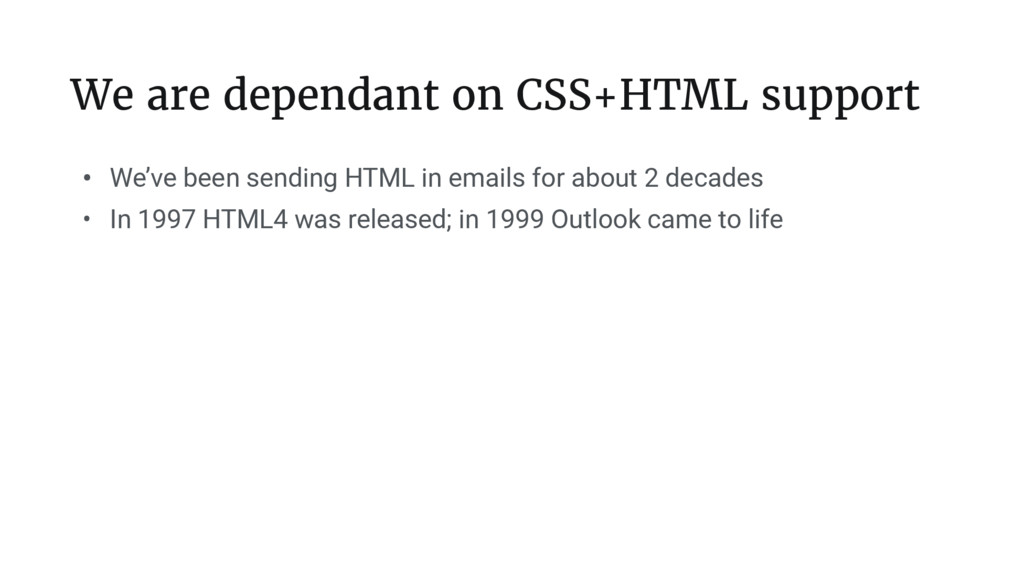Click the word "HTML" in first bullet

[x=379, y=178]
